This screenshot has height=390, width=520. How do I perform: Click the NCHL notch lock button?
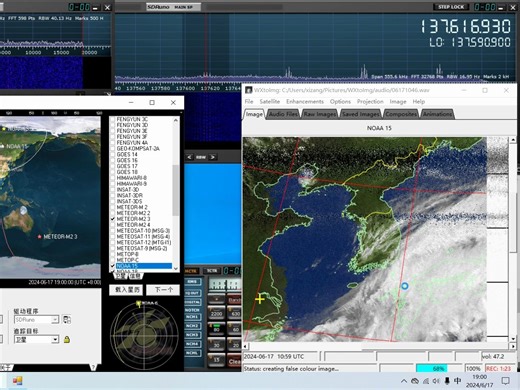point(193,353)
